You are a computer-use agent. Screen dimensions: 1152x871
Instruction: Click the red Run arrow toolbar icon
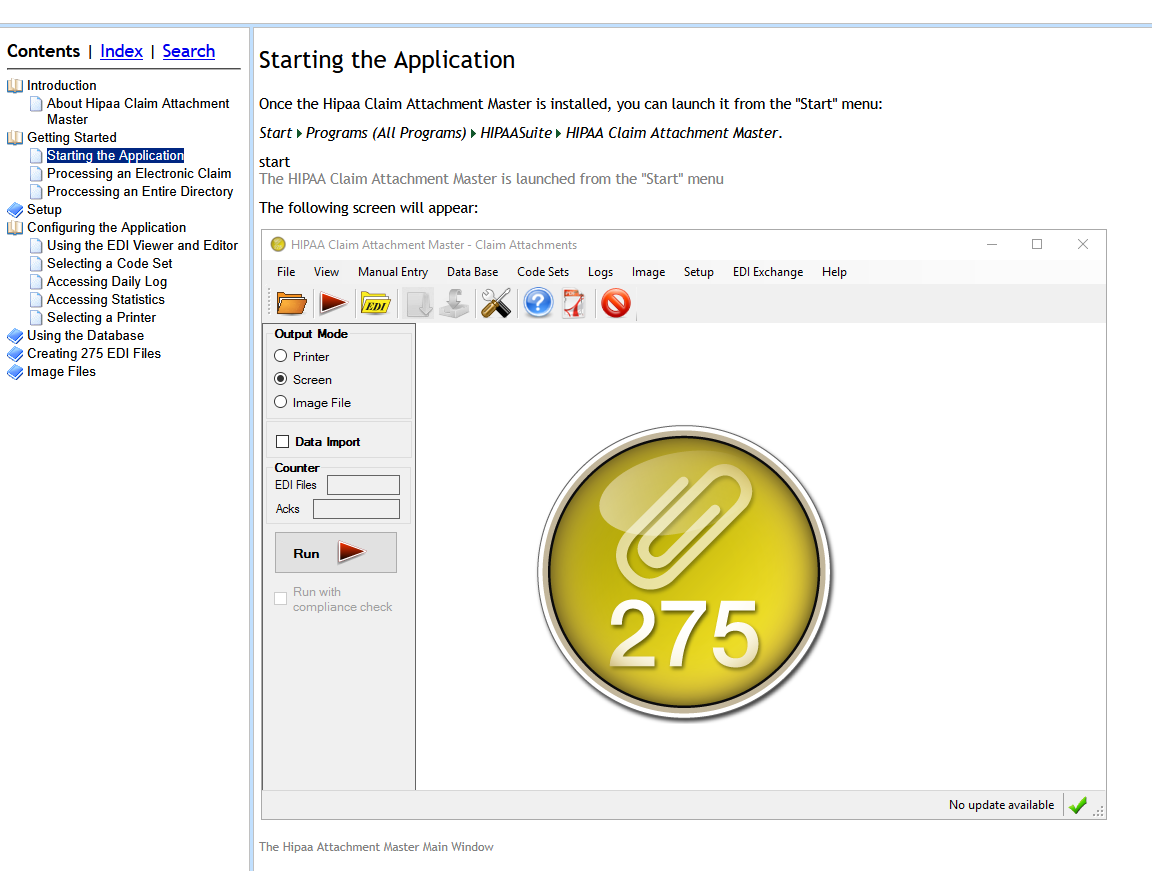point(333,303)
